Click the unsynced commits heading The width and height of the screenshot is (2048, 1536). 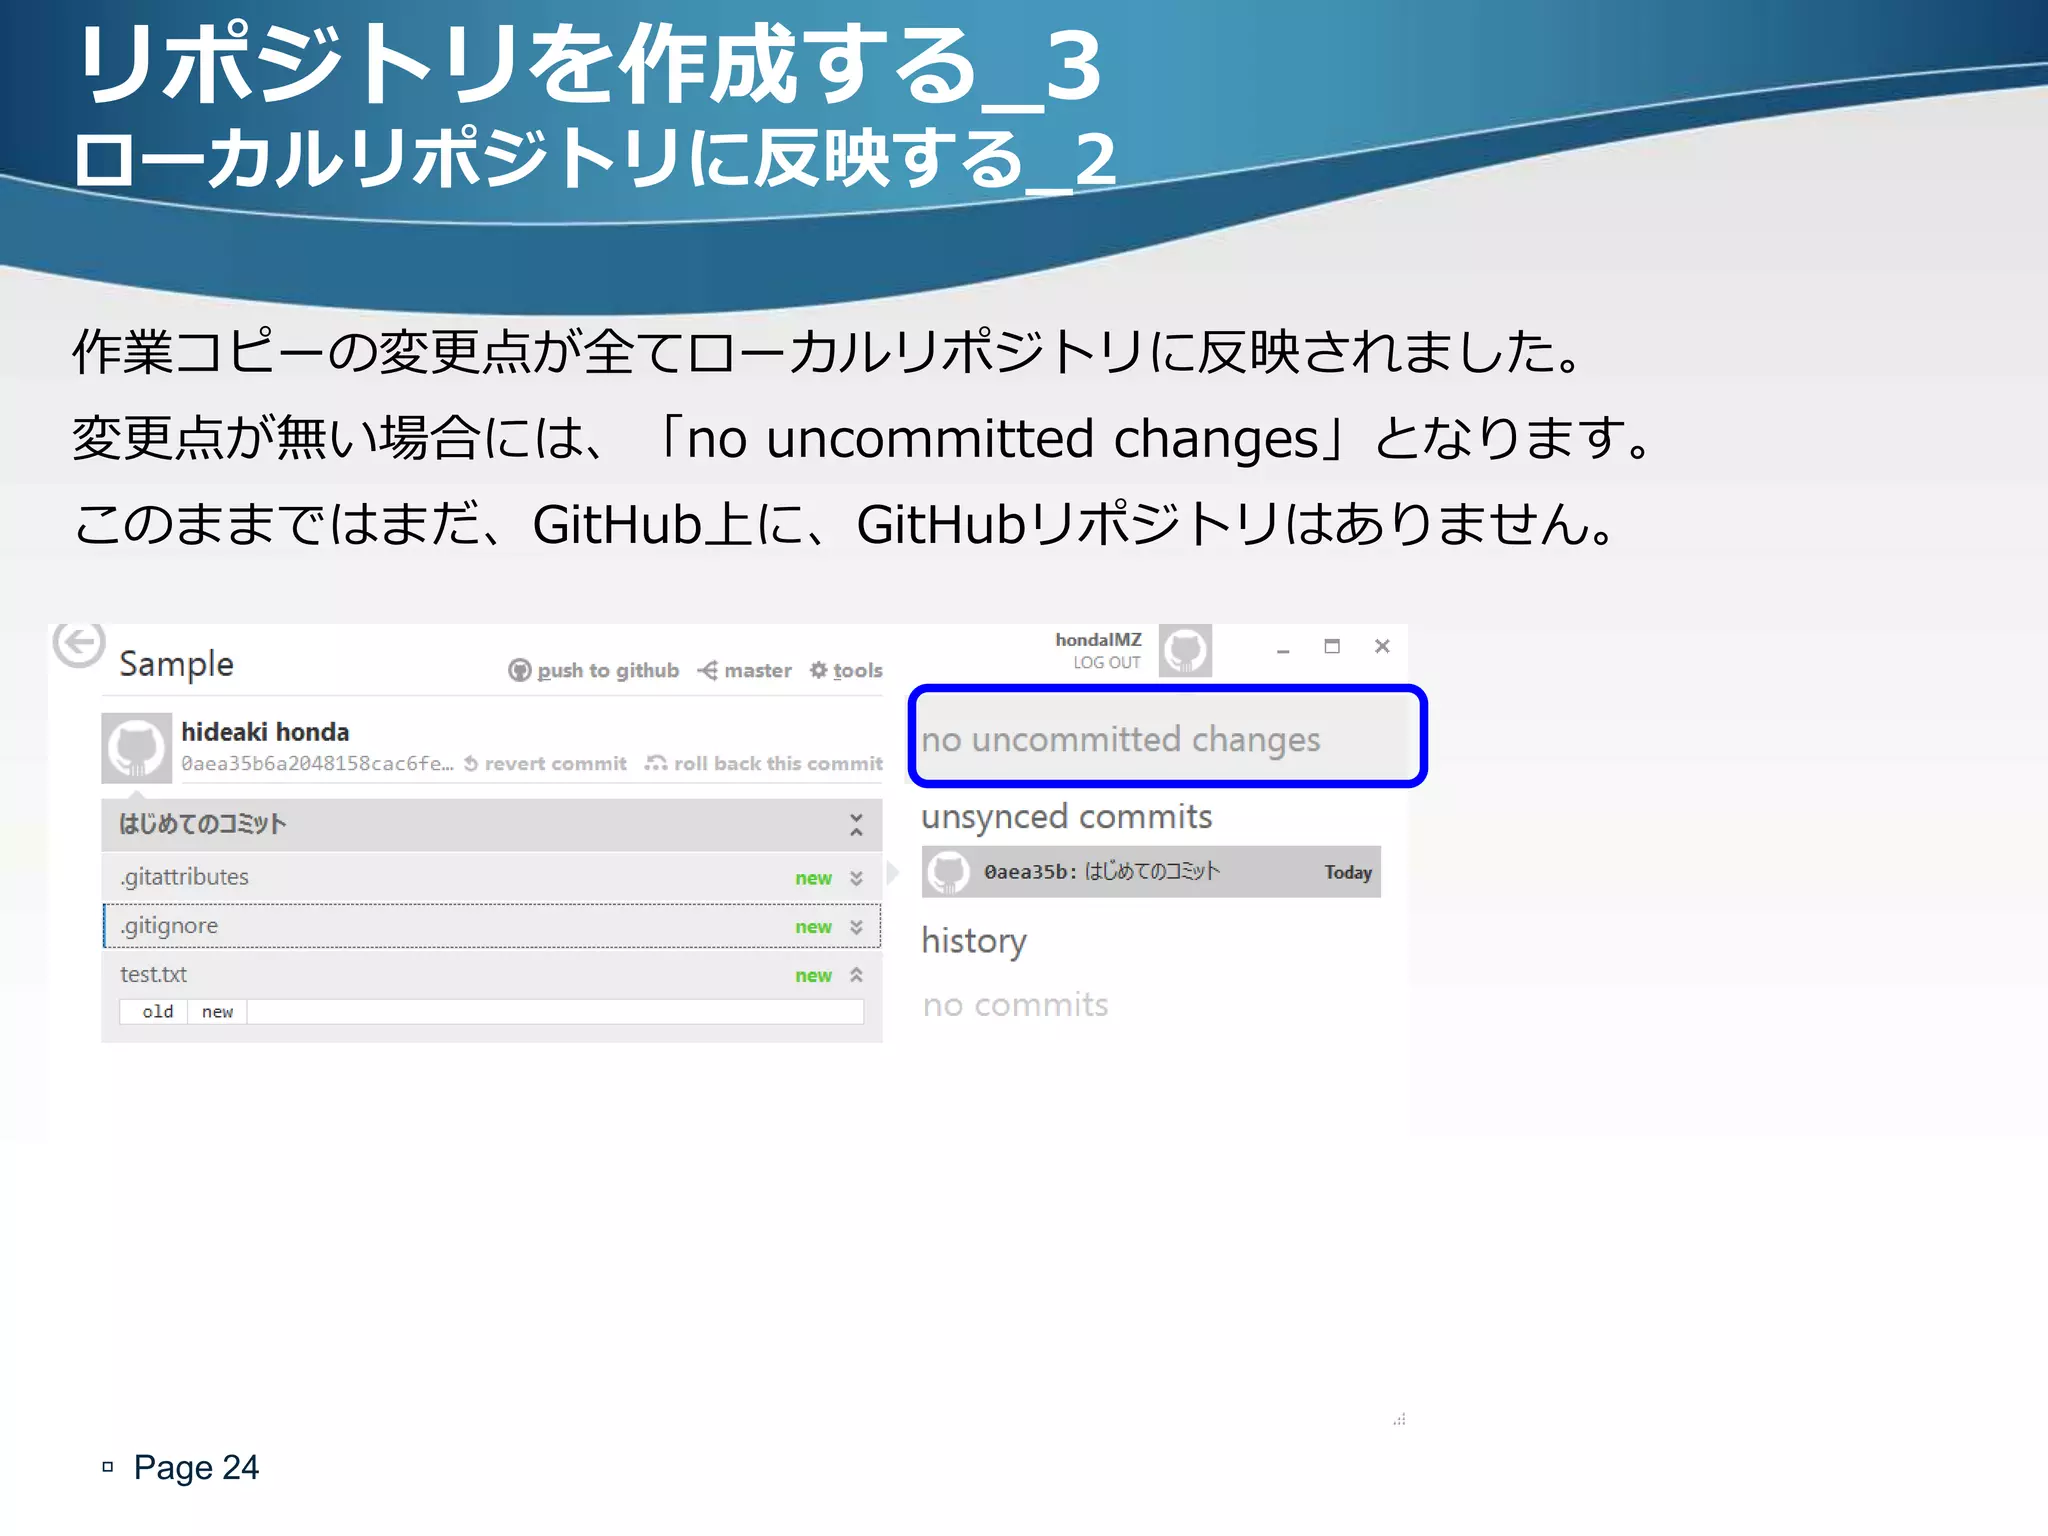point(1066,817)
